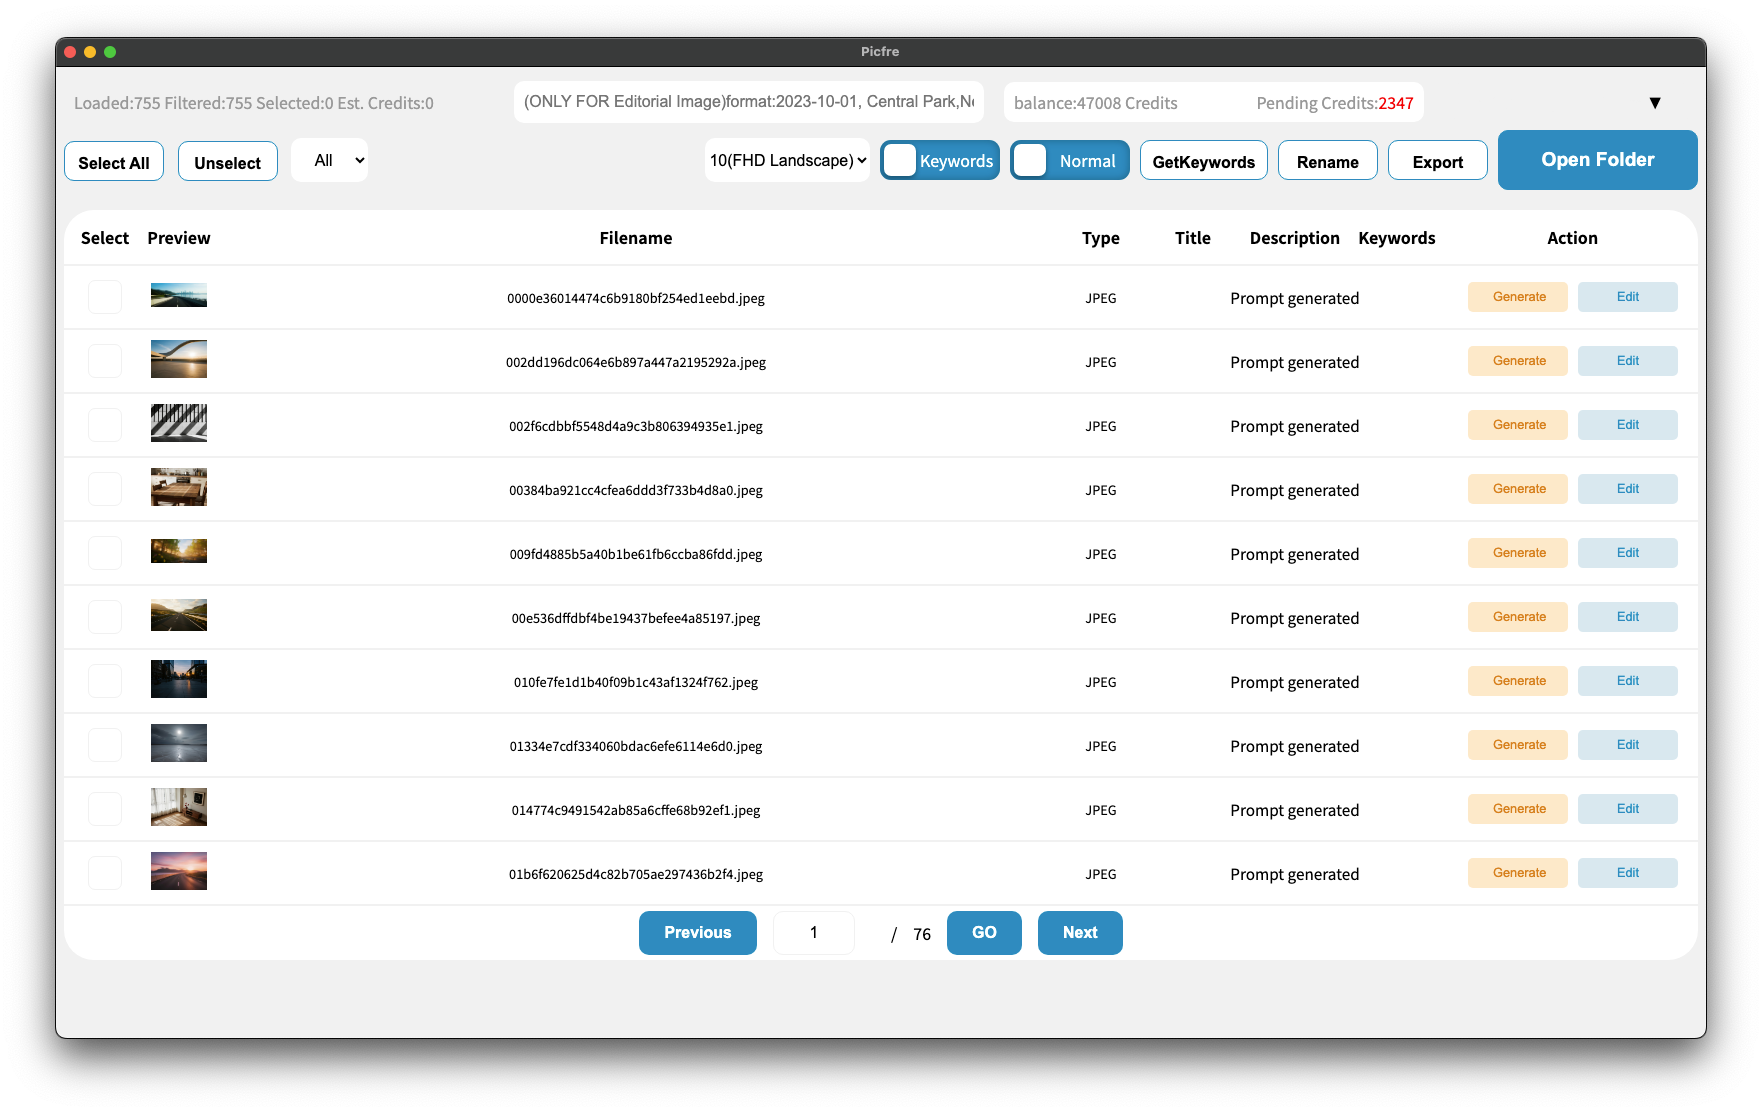Click the editorial image format text field
This screenshot has width=1762, height=1112.
[x=748, y=102]
